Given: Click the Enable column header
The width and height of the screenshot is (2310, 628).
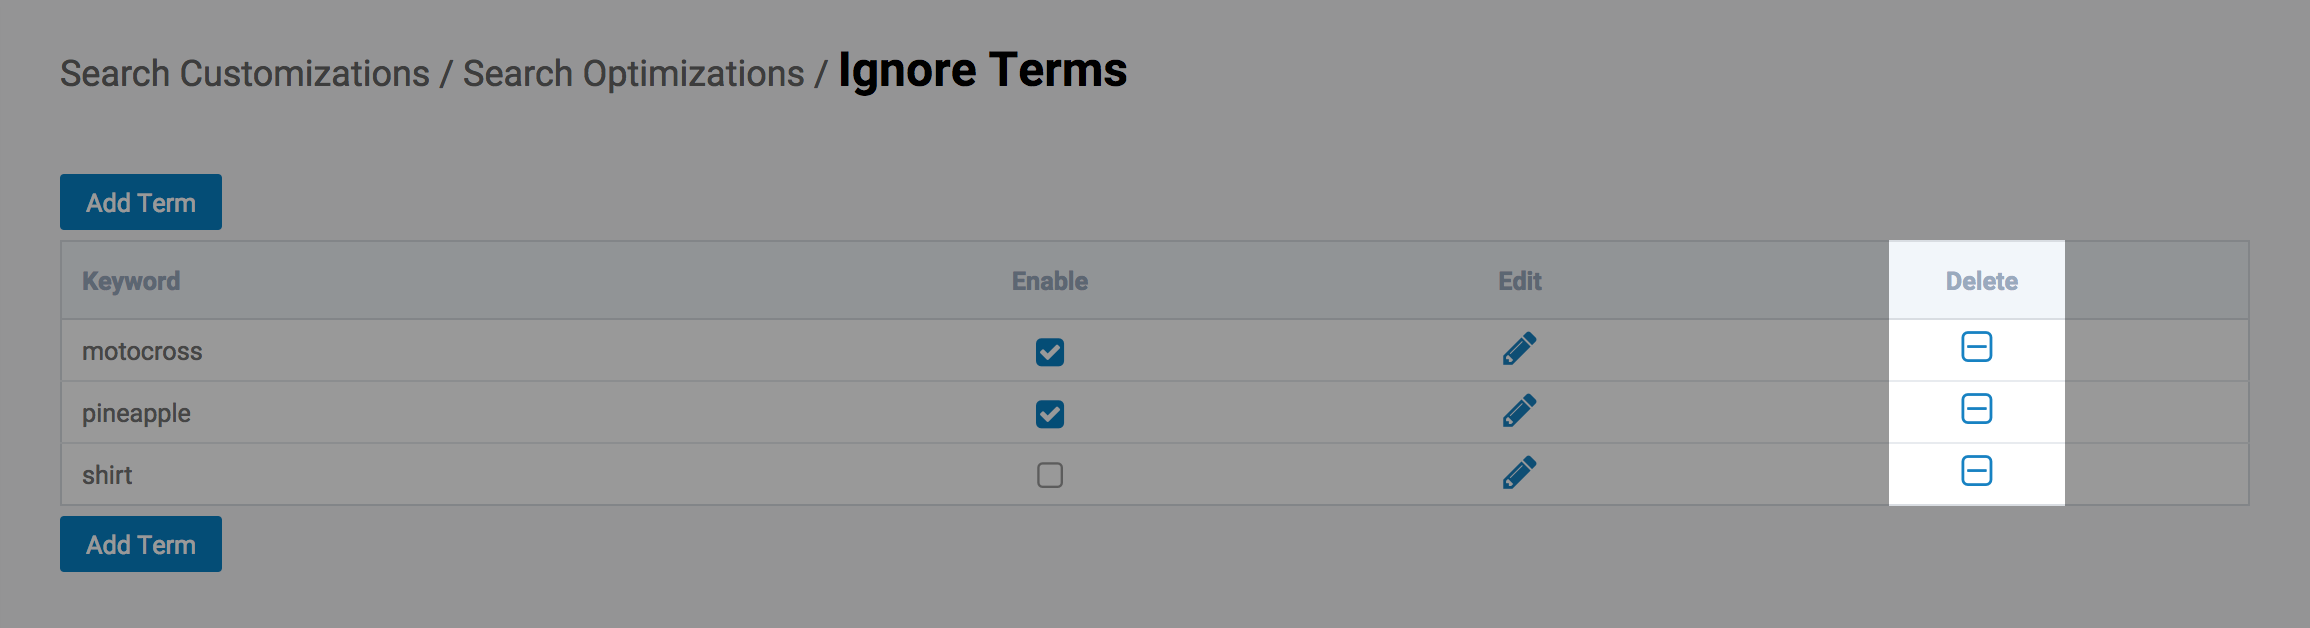Looking at the screenshot, I should pyautogui.click(x=1049, y=281).
